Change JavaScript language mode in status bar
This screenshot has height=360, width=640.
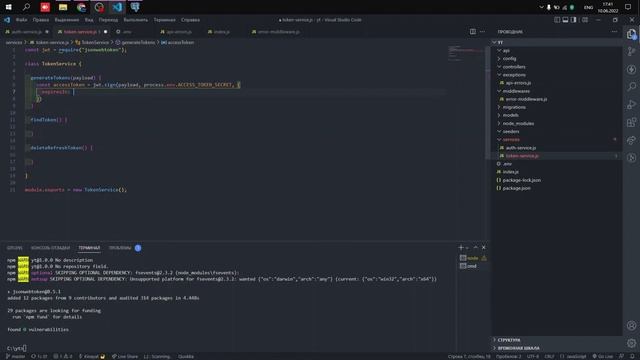pyautogui.click(x=573, y=356)
